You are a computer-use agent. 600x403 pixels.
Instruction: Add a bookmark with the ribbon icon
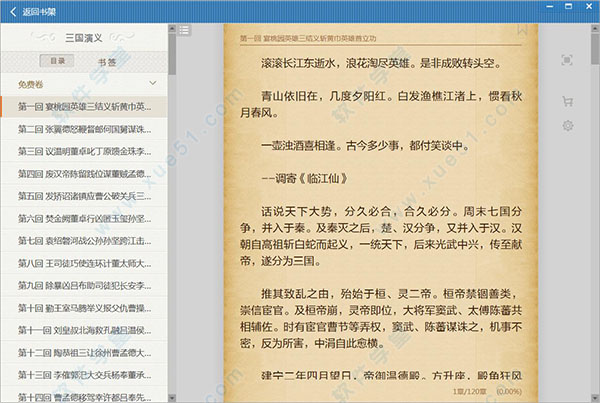tap(522, 30)
